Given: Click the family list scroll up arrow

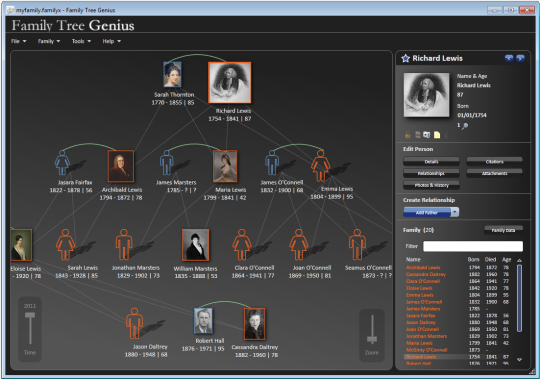Looking at the screenshot, I should (x=519, y=260).
